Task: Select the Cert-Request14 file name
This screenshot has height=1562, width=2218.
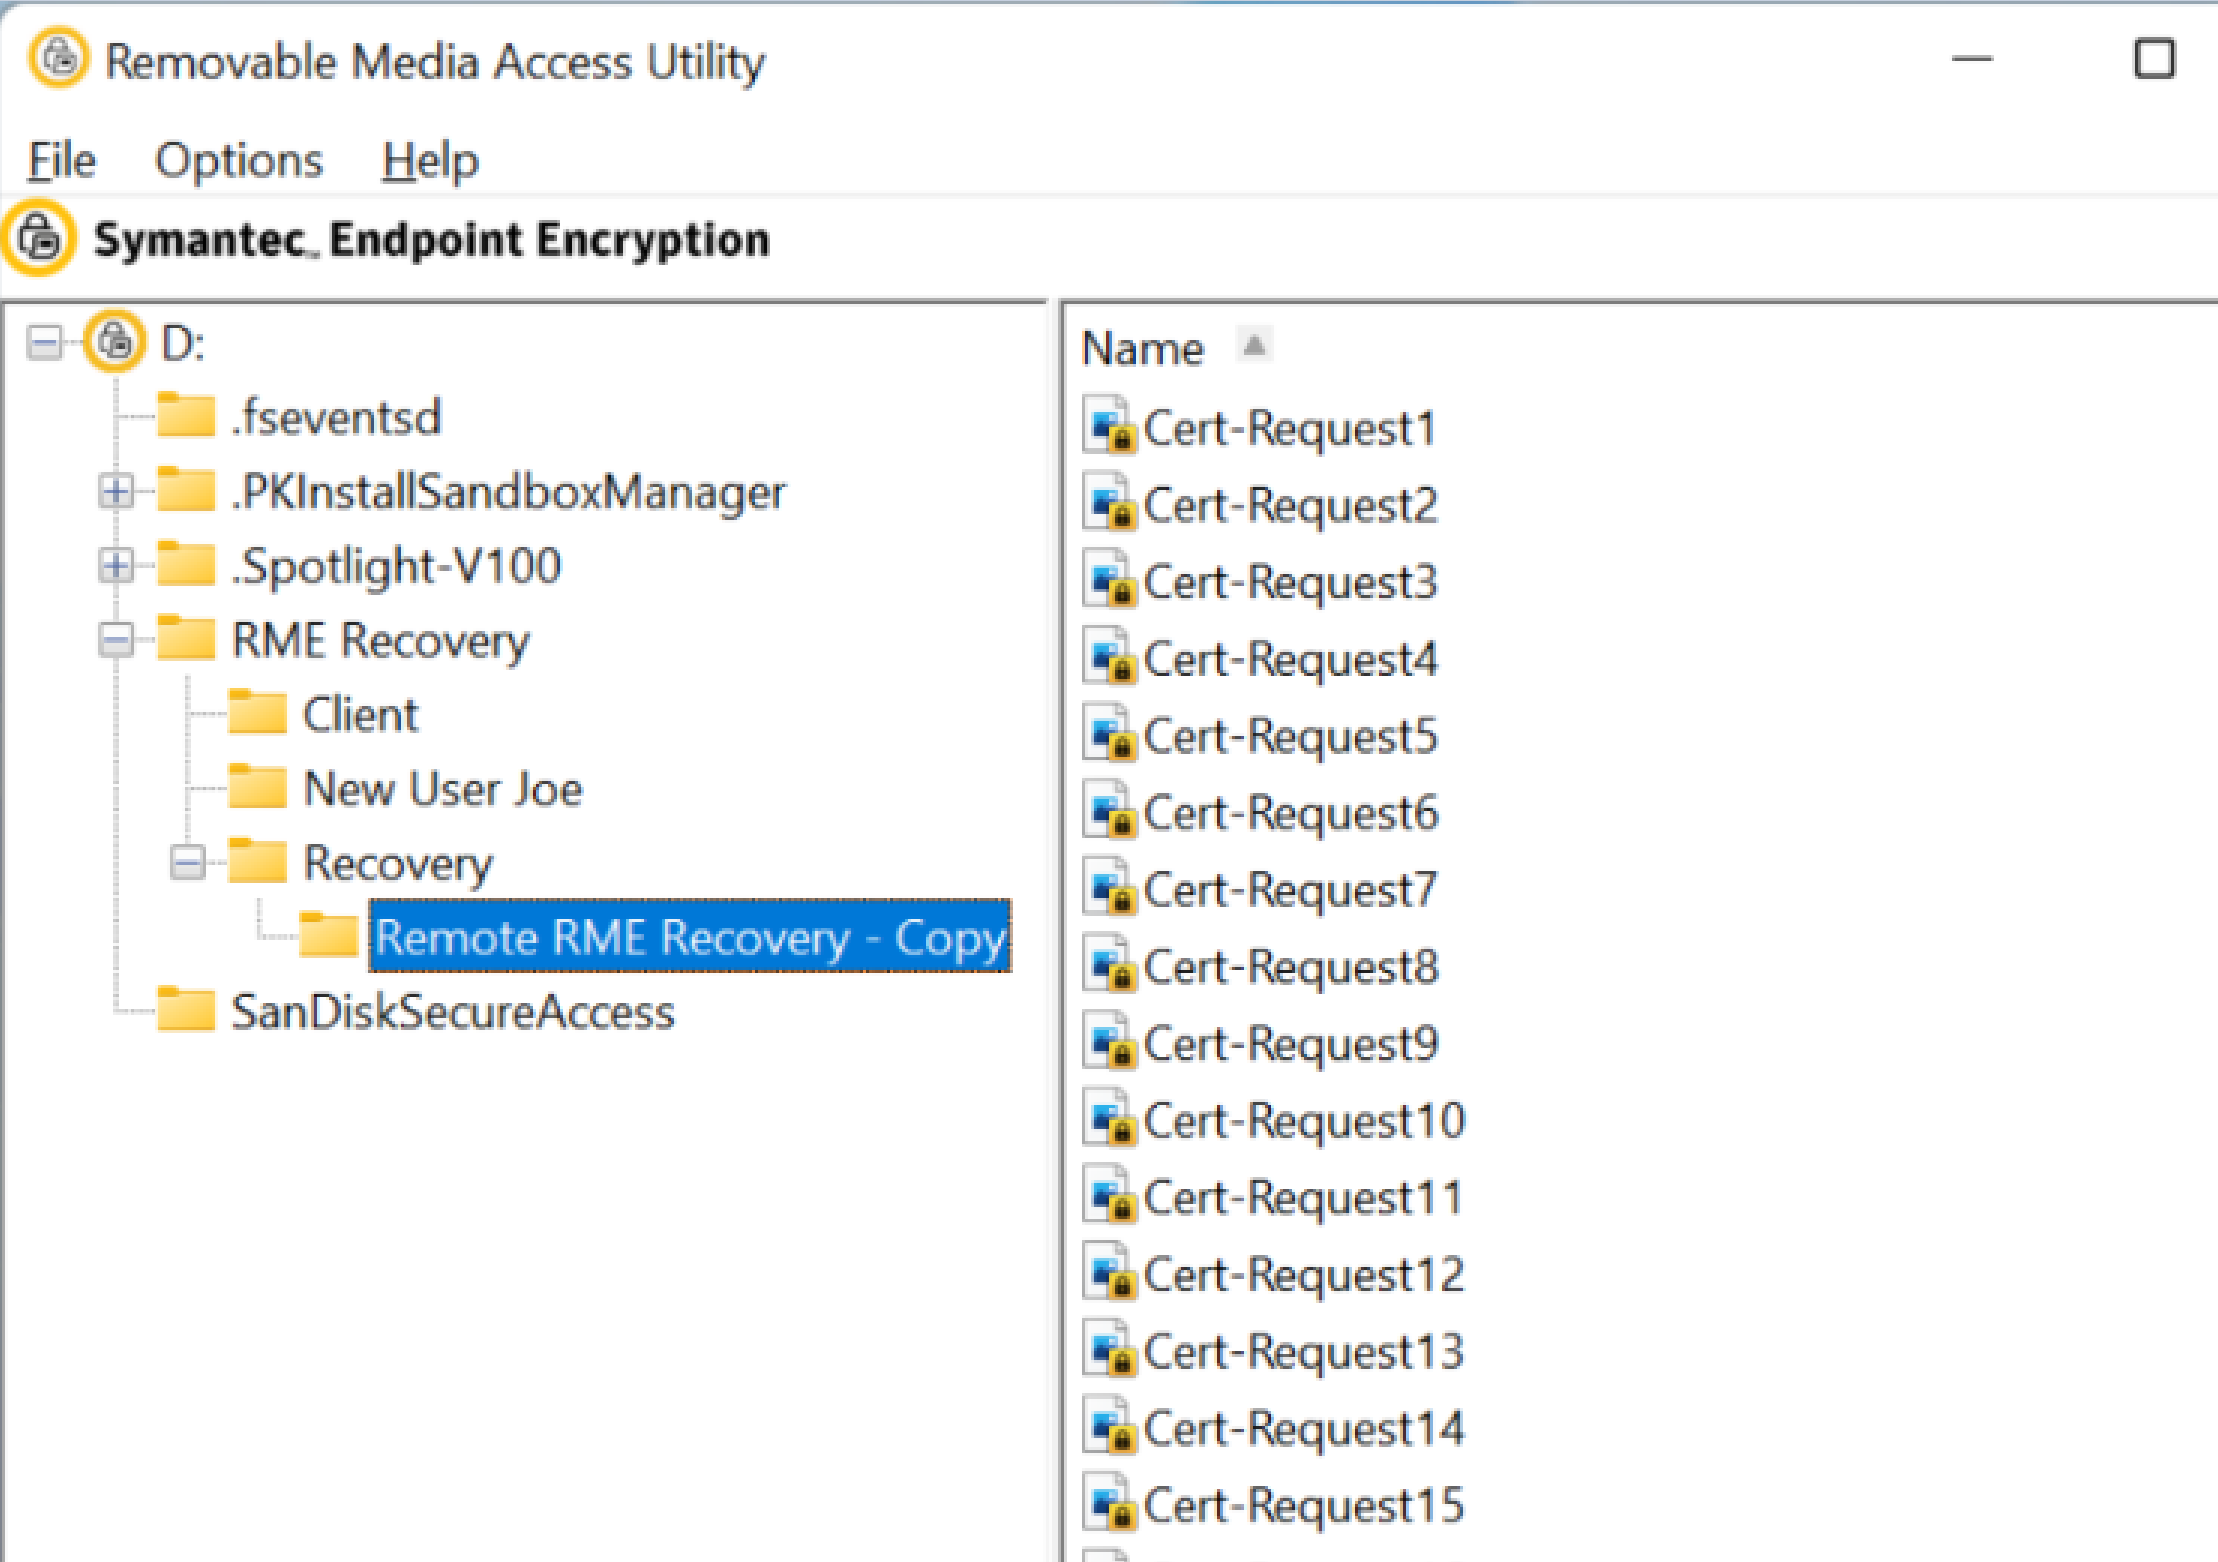Action: pyautogui.click(x=1304, y=1428)
